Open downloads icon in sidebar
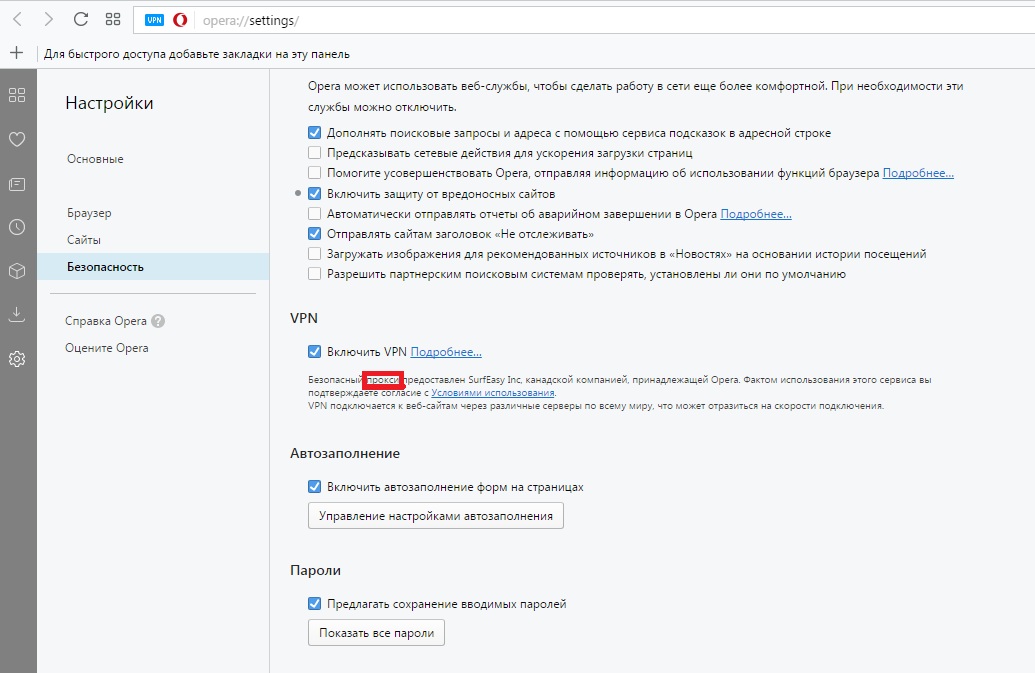Screen dimensions: 1035x673 (17, 314)
